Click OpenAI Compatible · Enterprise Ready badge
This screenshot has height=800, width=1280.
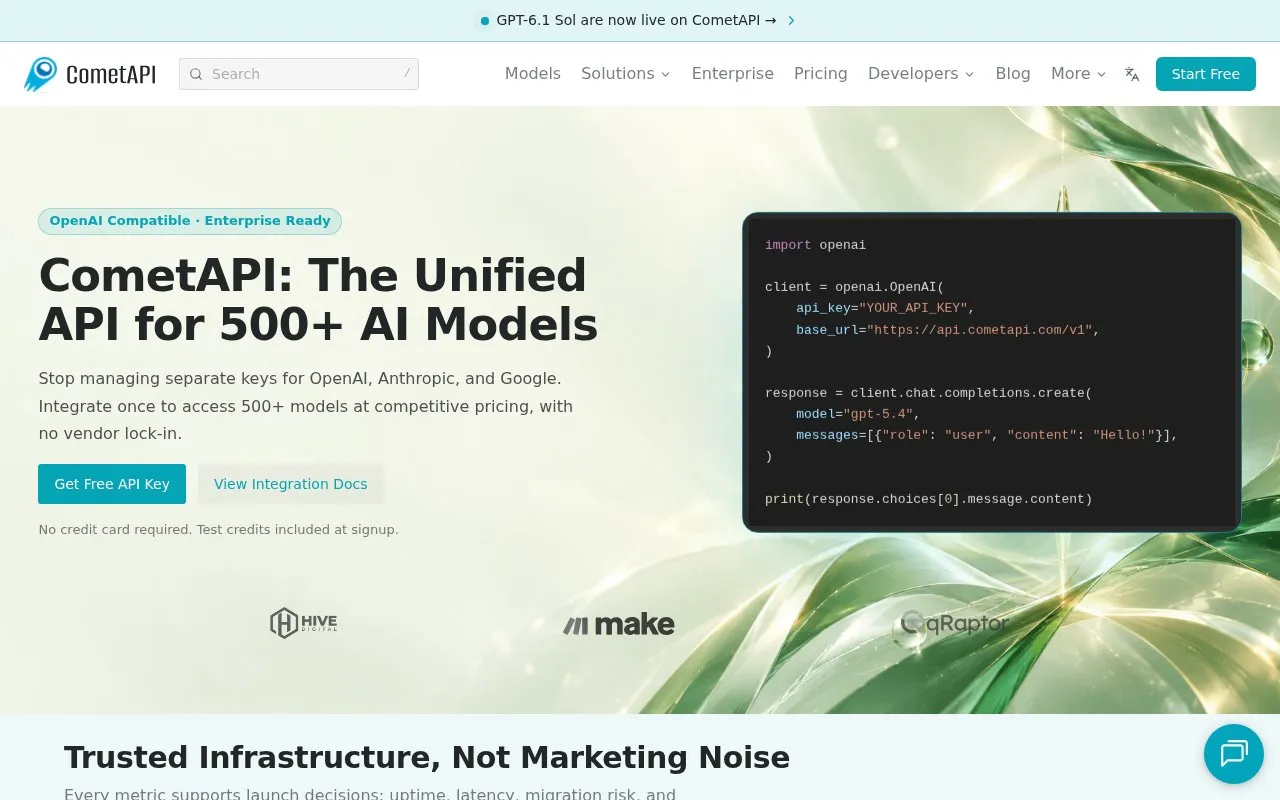(190, 221)
